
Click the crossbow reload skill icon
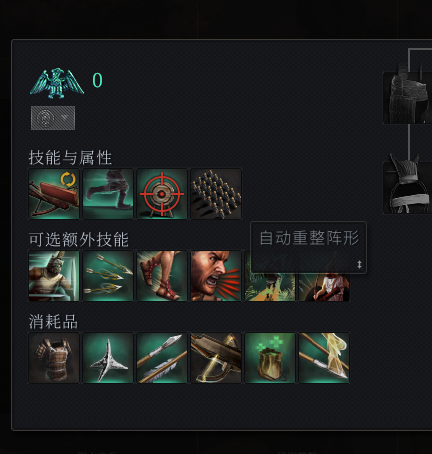(x=54, y=194)
